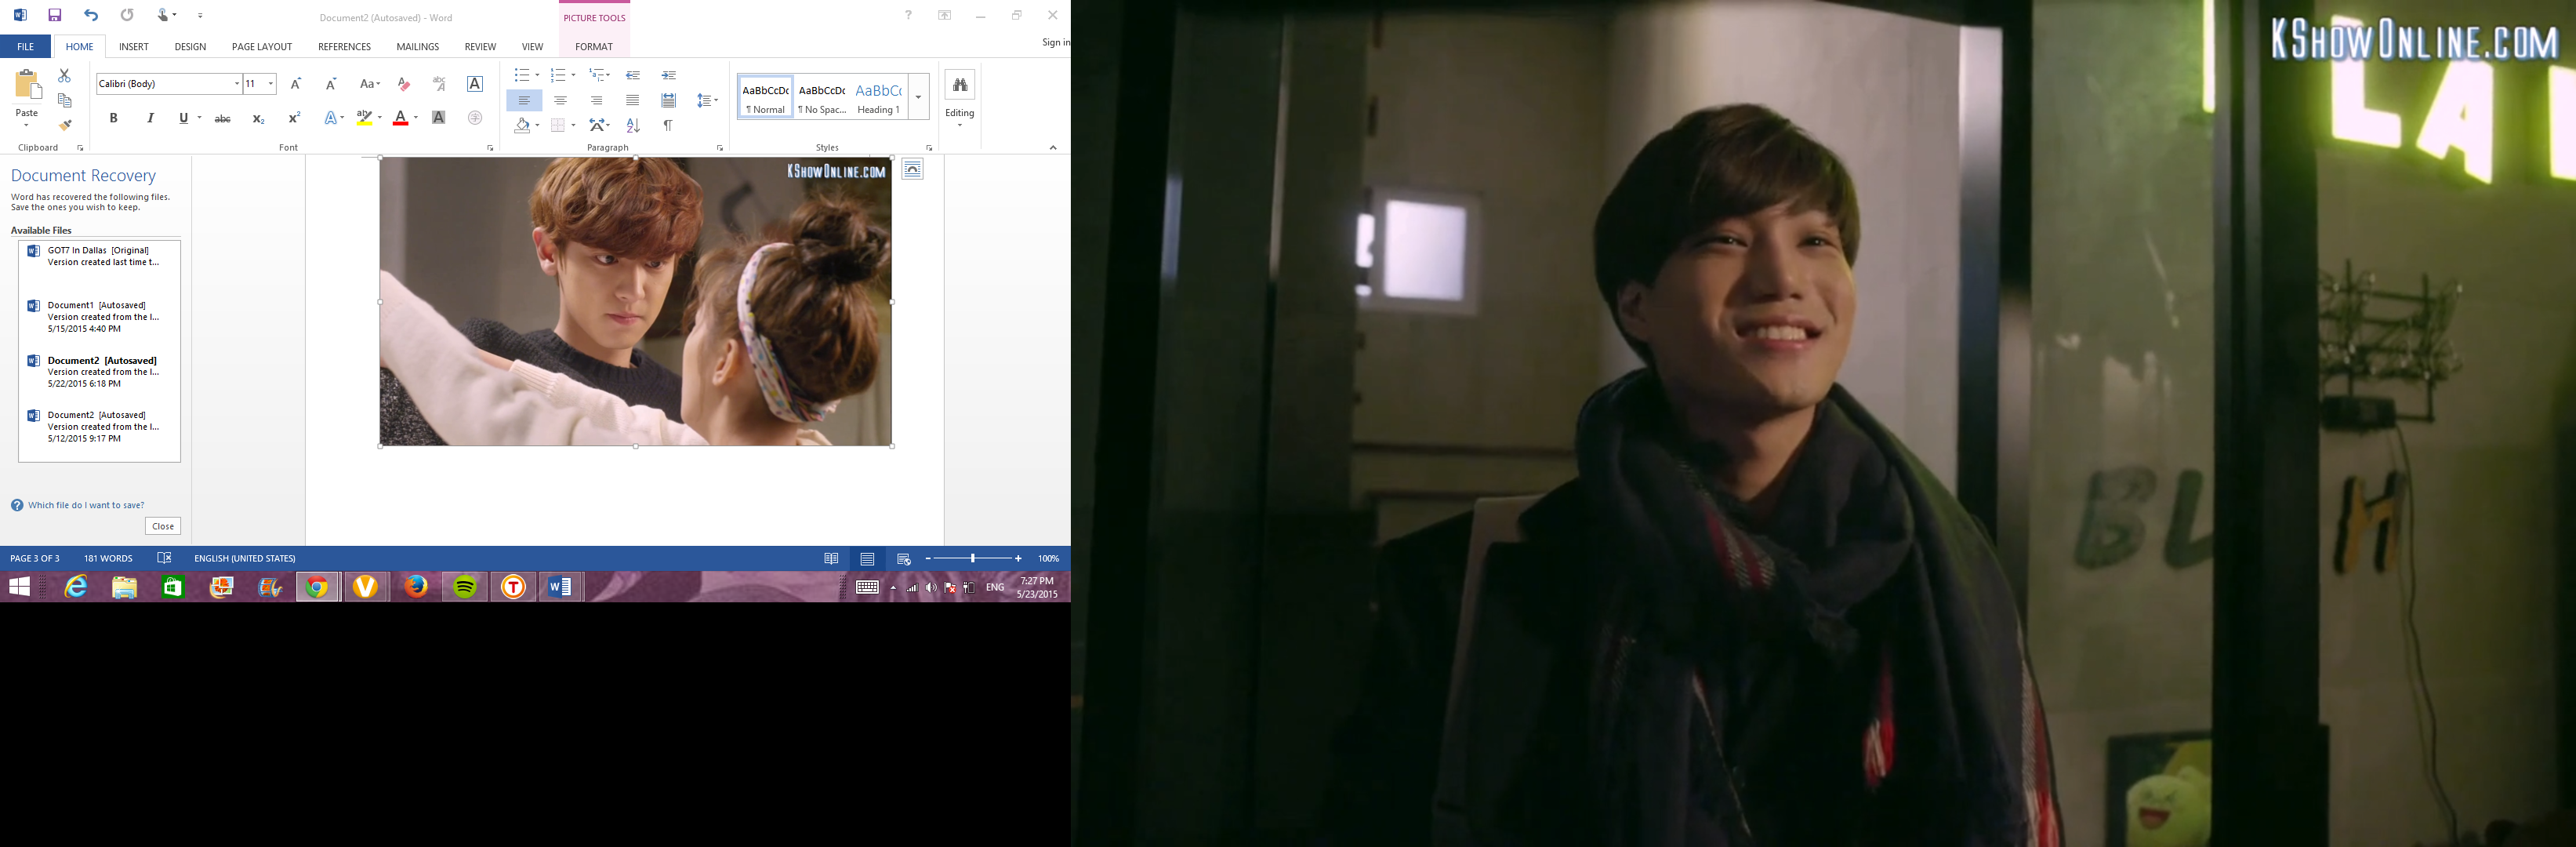Open the multilevel list dropdown
2576x847 pixels.
607,75
